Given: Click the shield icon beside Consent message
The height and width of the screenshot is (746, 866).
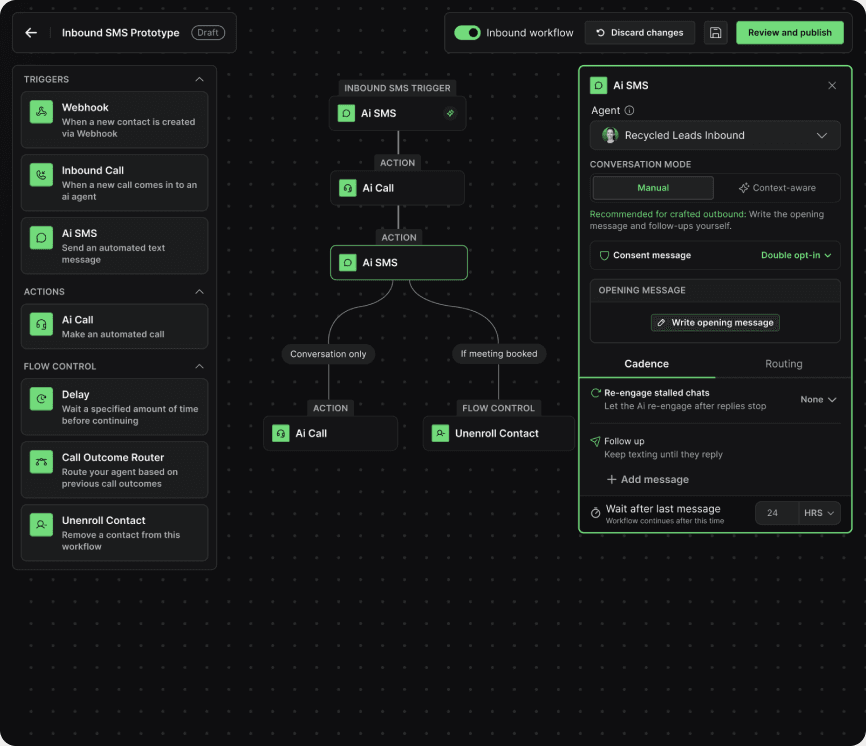Looking at the screenshot, I should click(604, 255).
